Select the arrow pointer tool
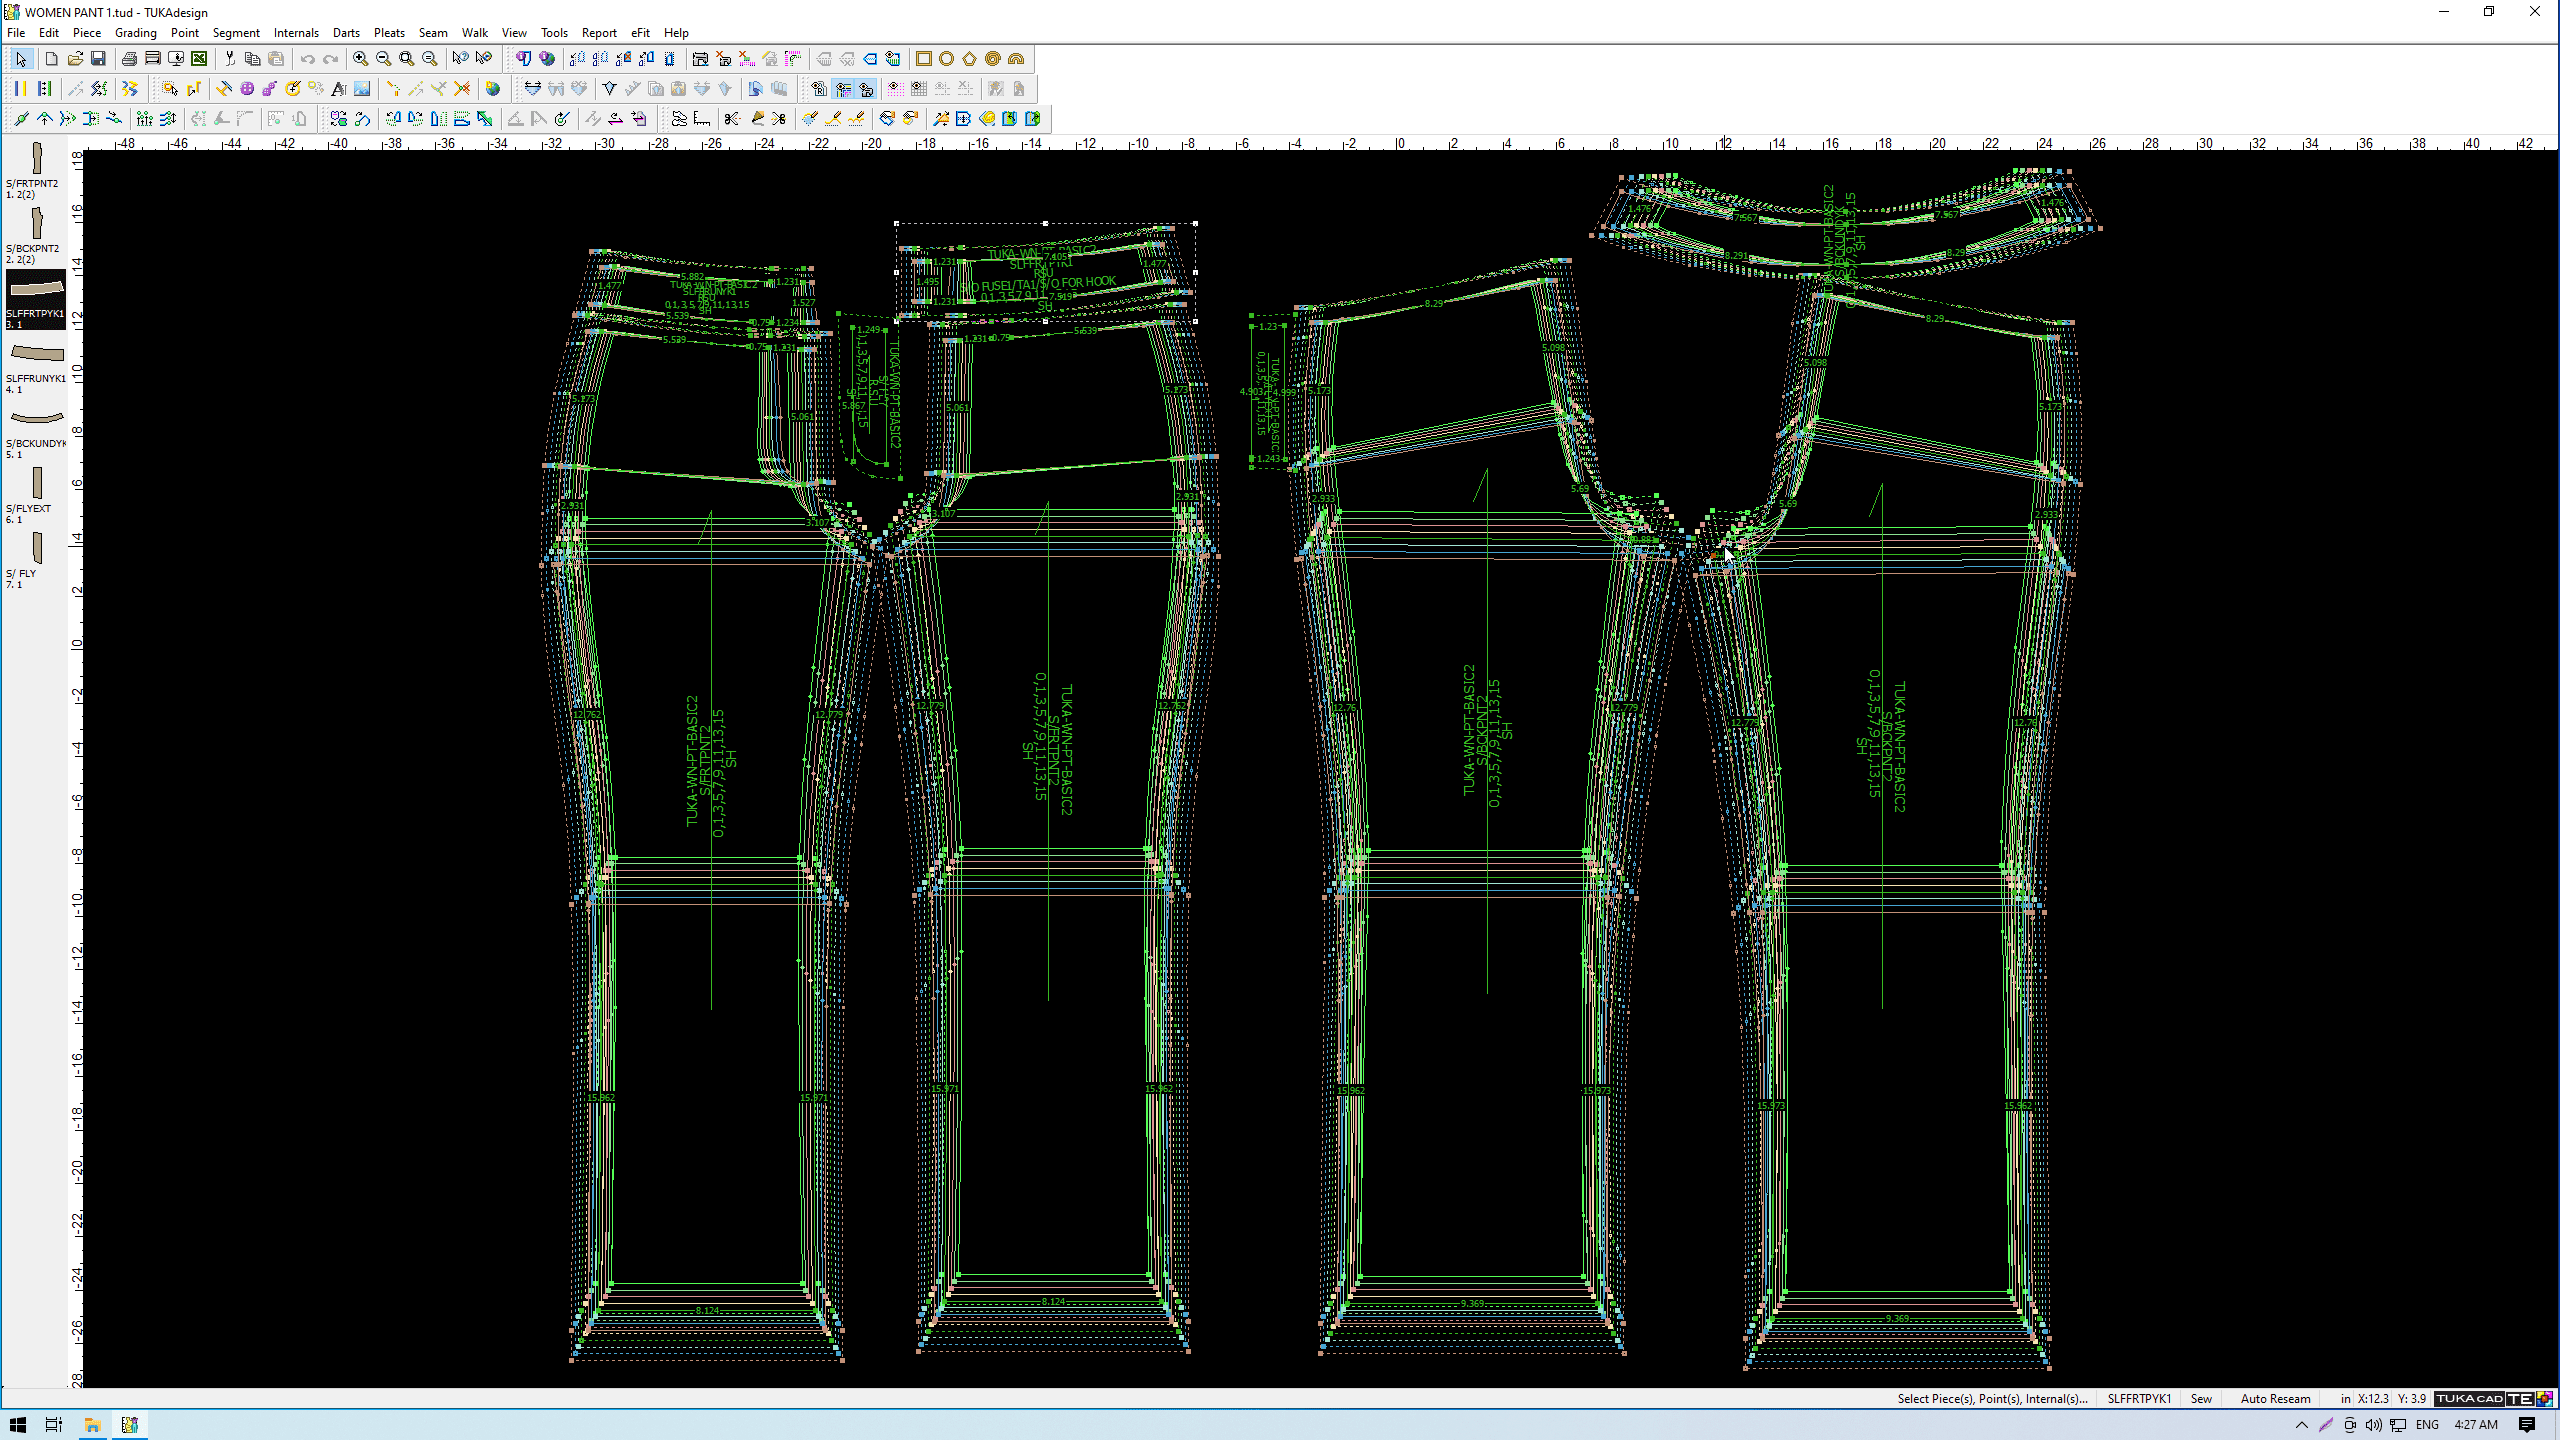This screenshot has width=2560, height=1440. click(x=21, y=59)
